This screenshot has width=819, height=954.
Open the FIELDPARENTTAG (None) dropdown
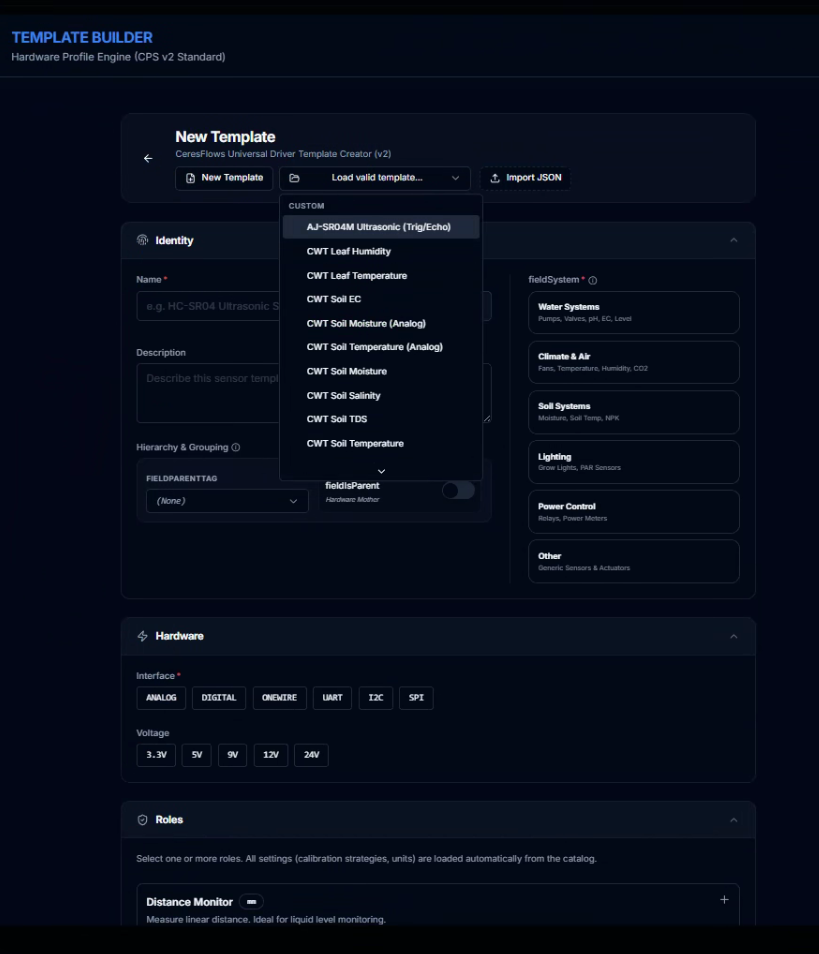(x=227, y=501)
